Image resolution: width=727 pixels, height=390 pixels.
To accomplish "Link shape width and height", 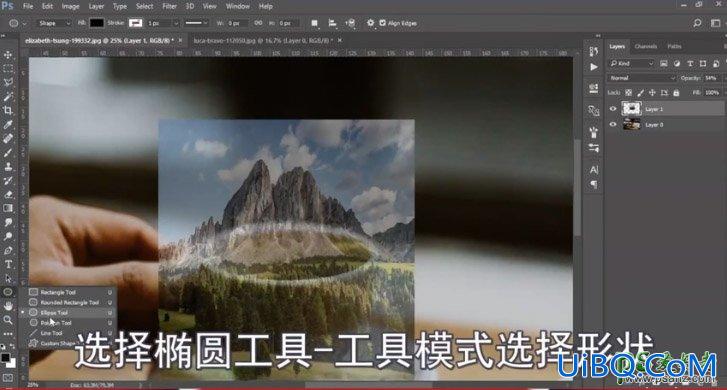I will point(258,23).
